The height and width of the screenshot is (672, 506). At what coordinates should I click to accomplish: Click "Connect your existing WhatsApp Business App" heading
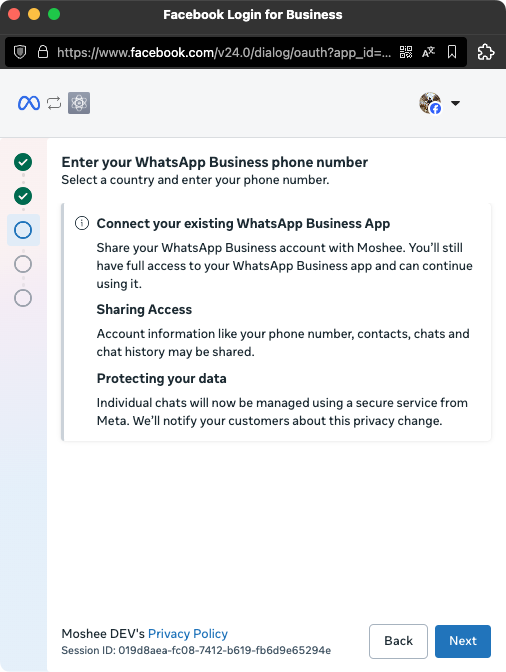coord(243,223)
